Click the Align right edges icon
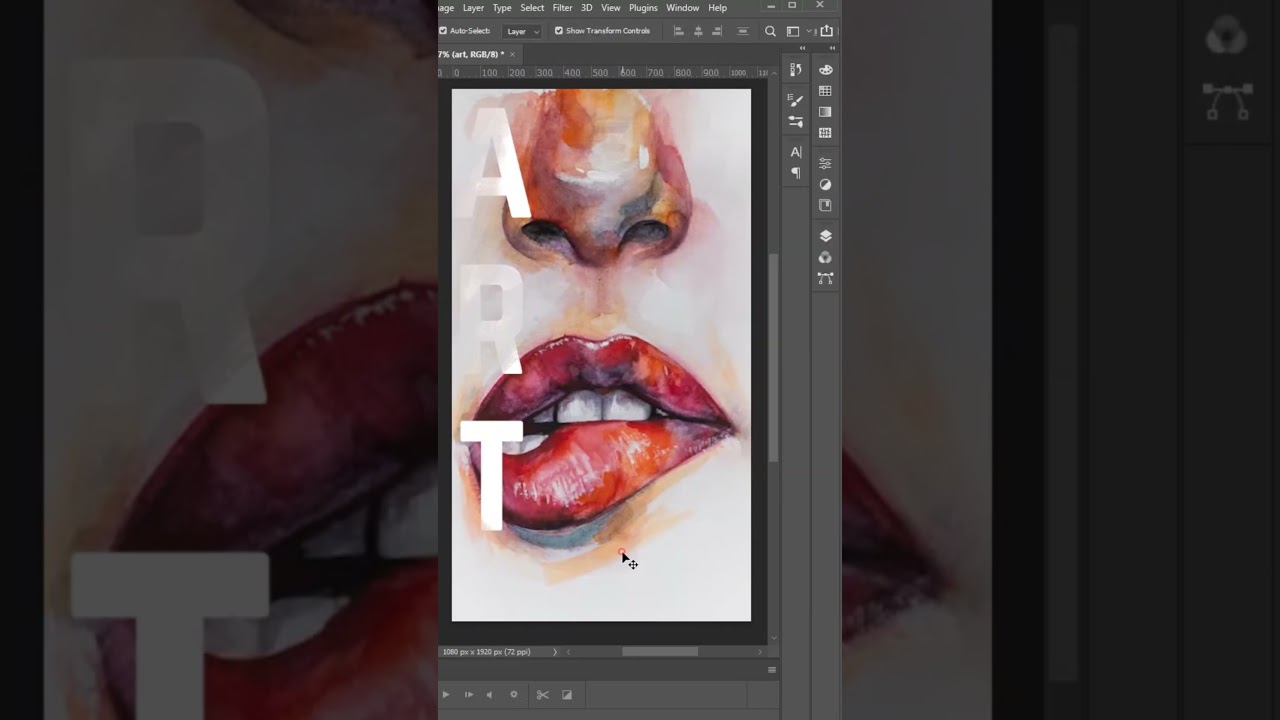This screenshot has width=1280, height=720. tap(716, 31)
